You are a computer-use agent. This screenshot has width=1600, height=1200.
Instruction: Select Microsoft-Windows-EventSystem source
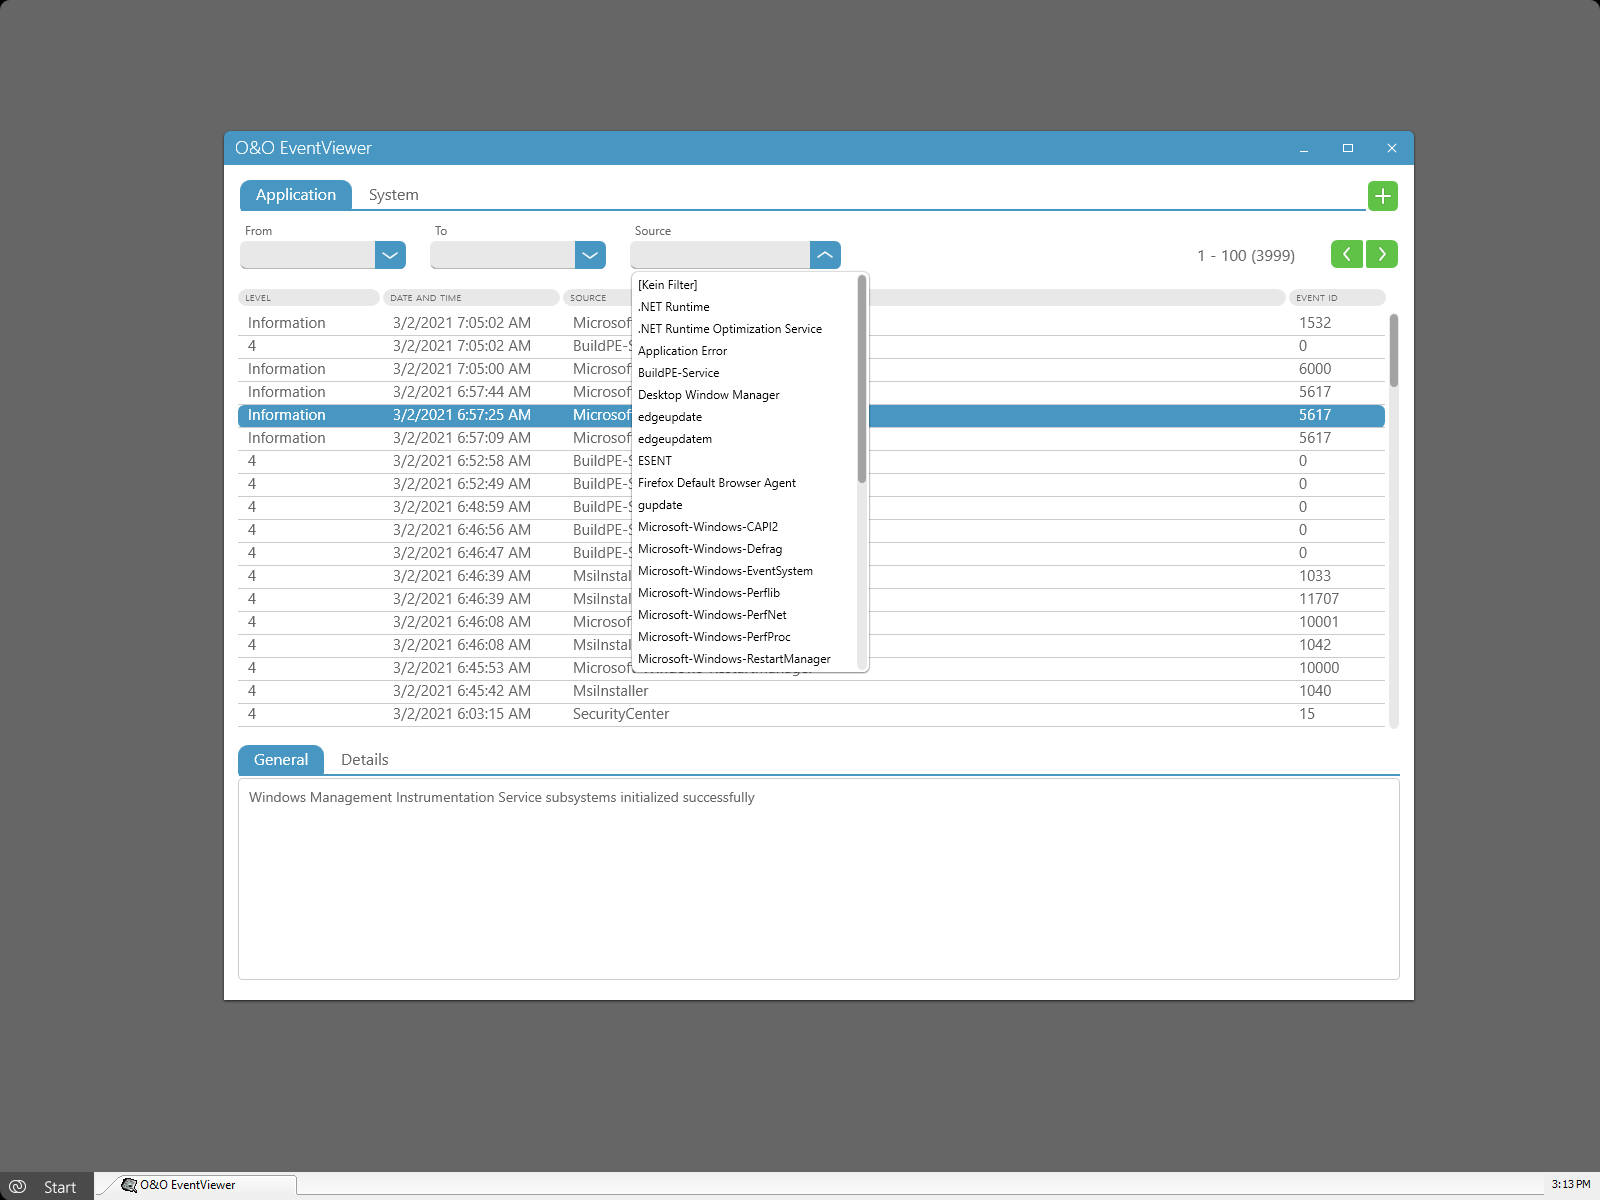[x=745, y=571]
